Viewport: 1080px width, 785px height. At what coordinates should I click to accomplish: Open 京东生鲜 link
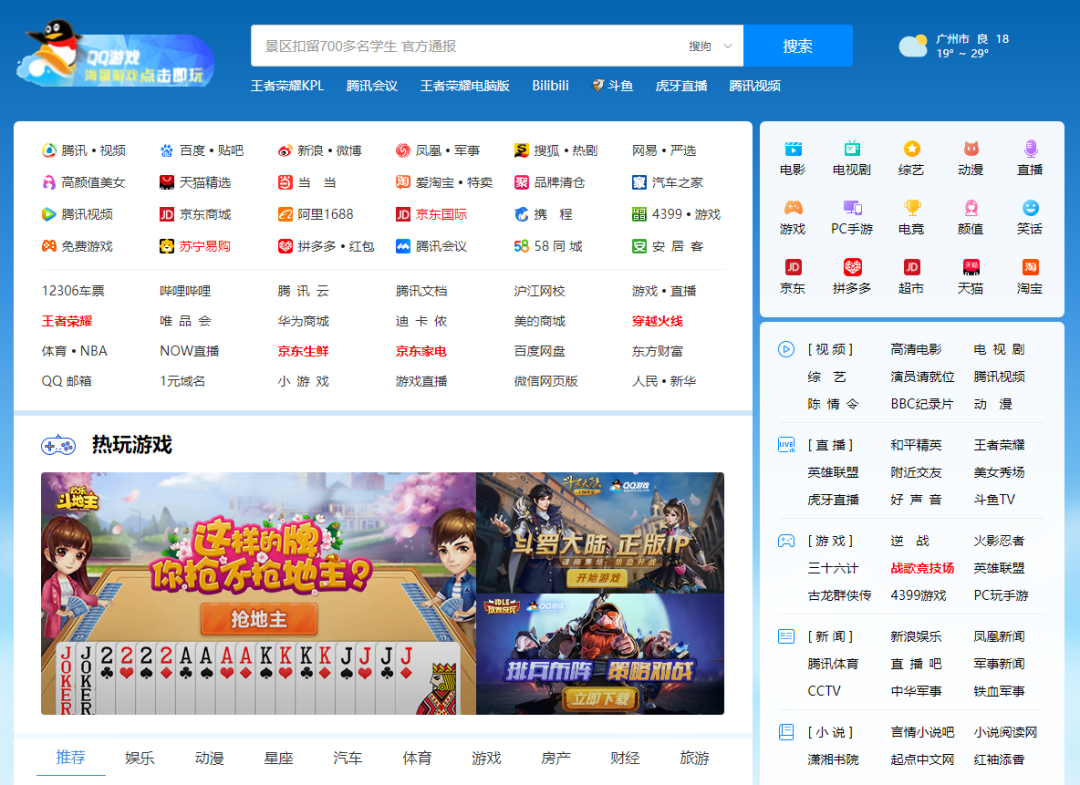[303, 351]
